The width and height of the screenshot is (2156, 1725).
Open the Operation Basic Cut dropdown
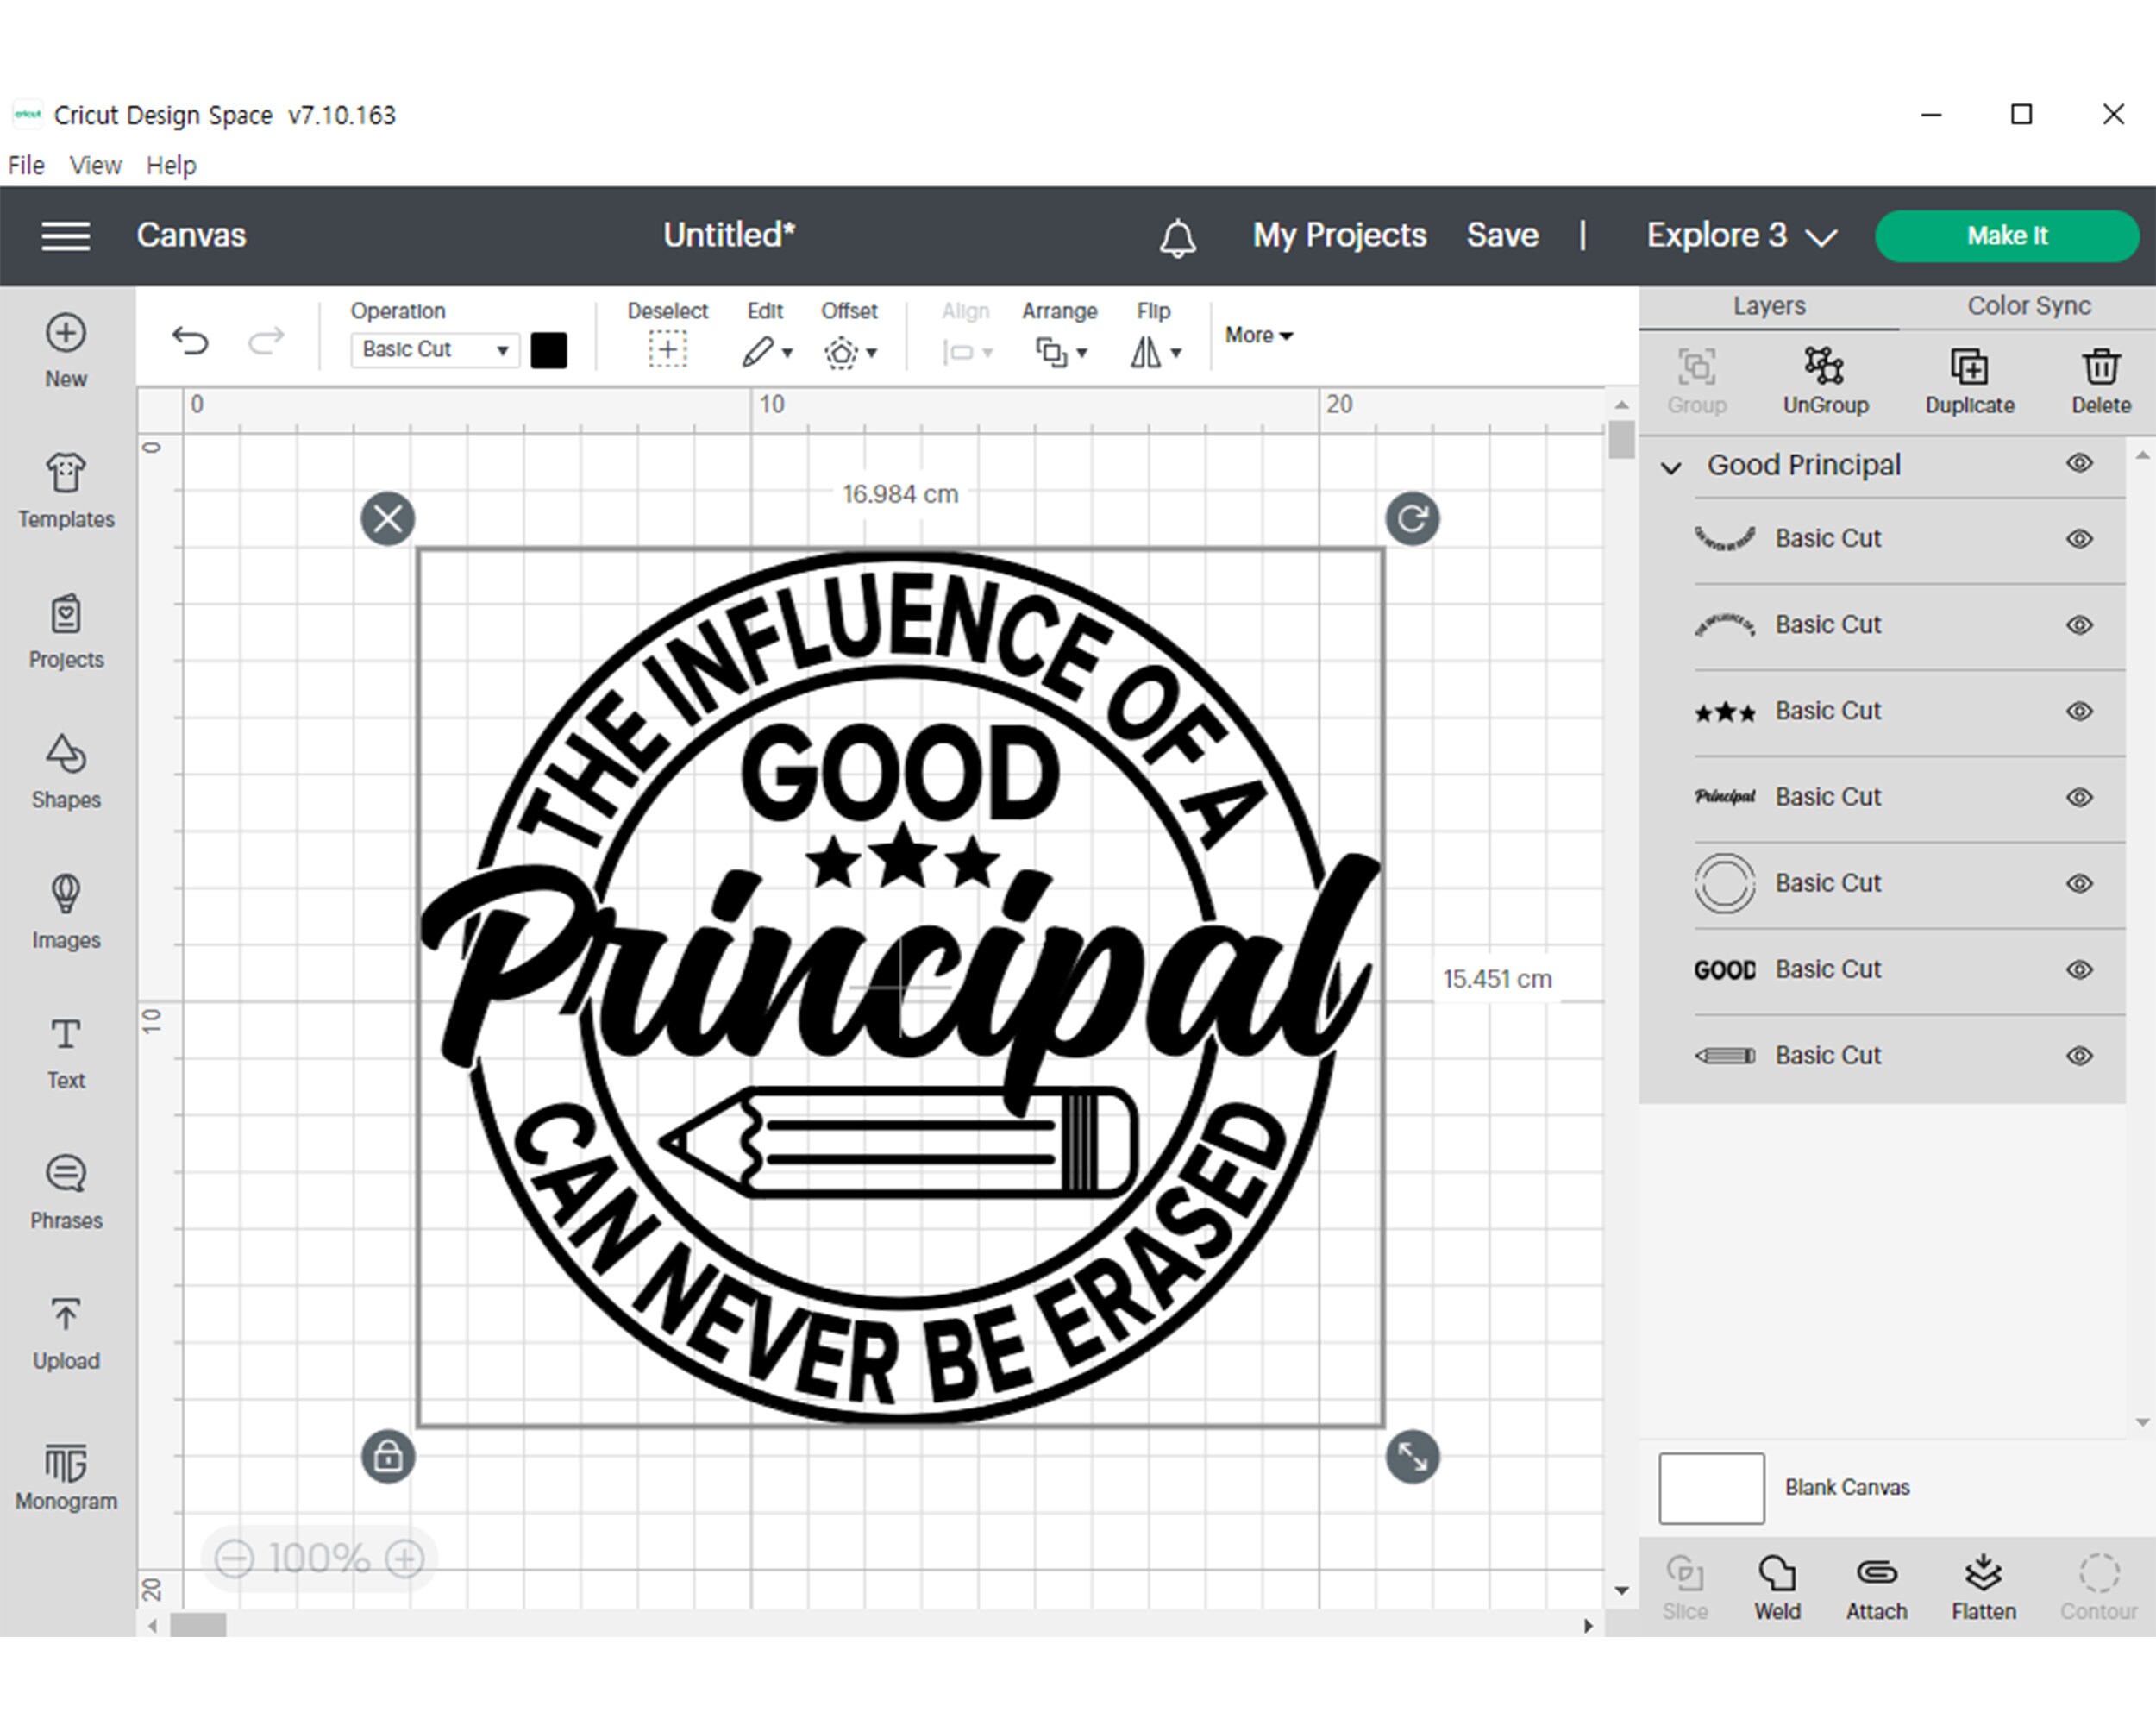(435, 350)
